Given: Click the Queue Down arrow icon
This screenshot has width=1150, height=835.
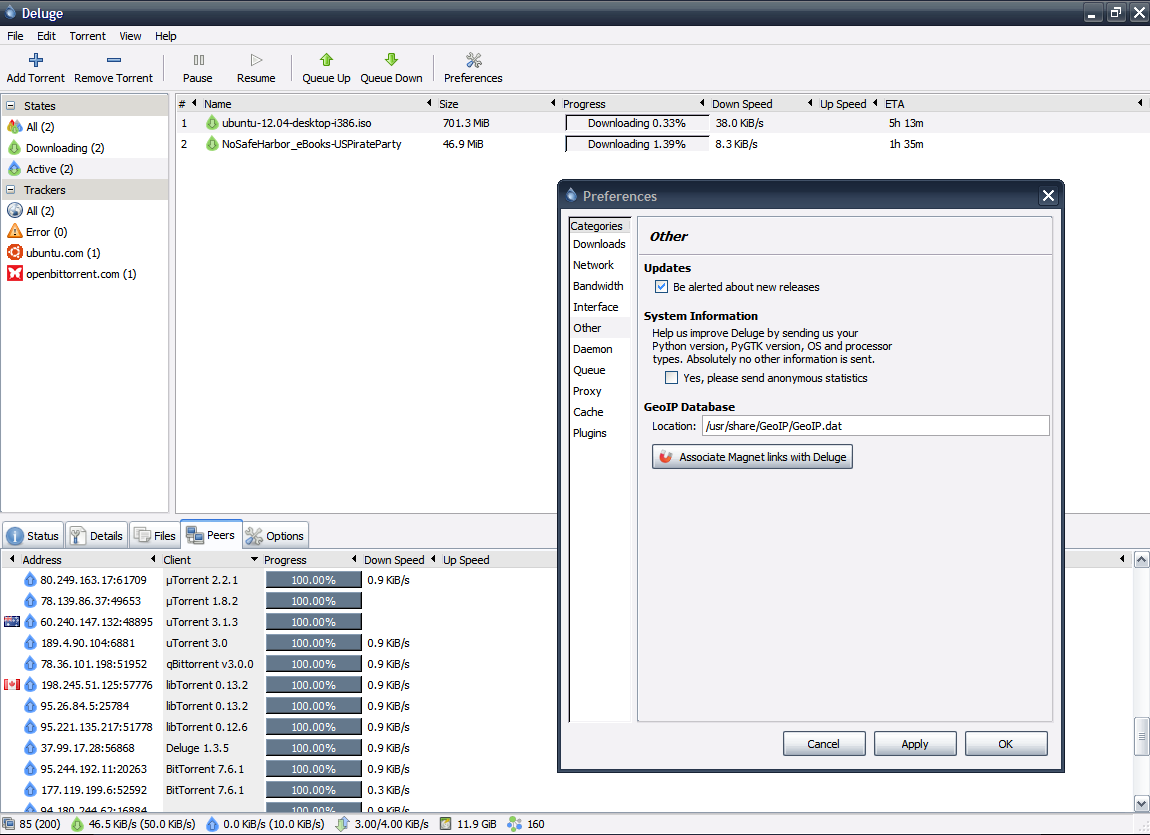Looking at the screenshot, I should click(391, 60).
